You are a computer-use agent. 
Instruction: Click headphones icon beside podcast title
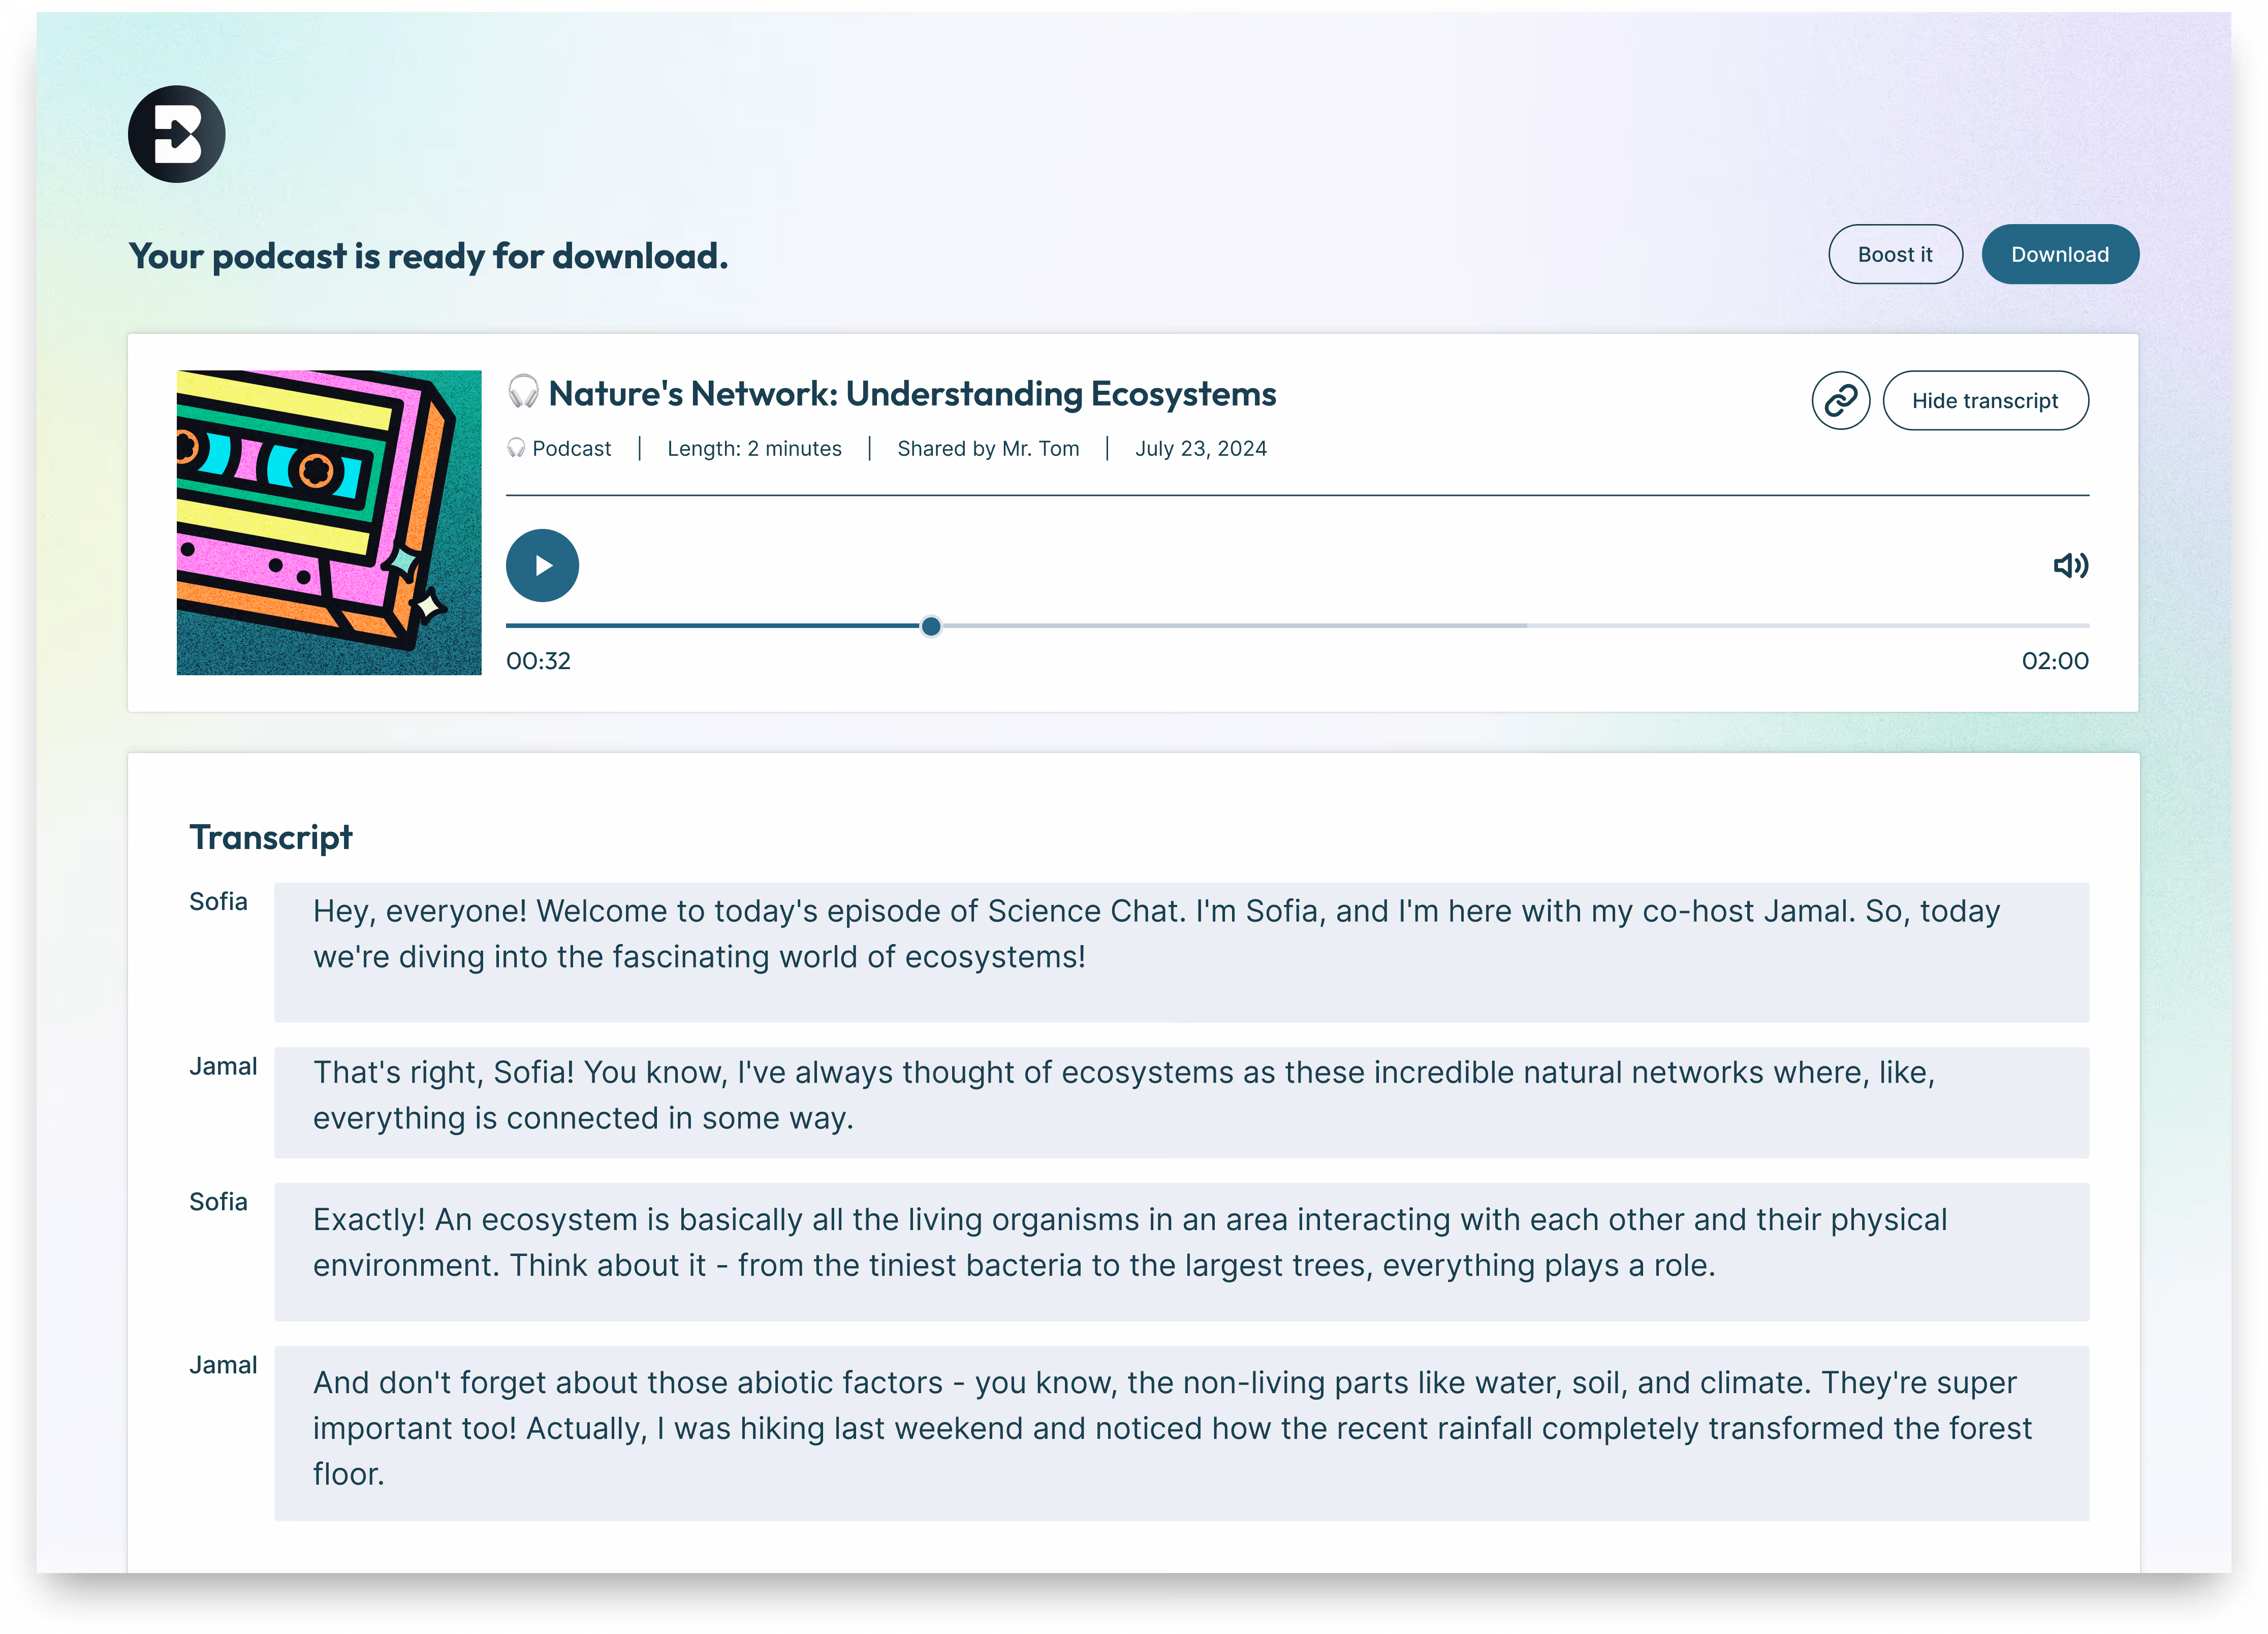click(x=523, y=392)
